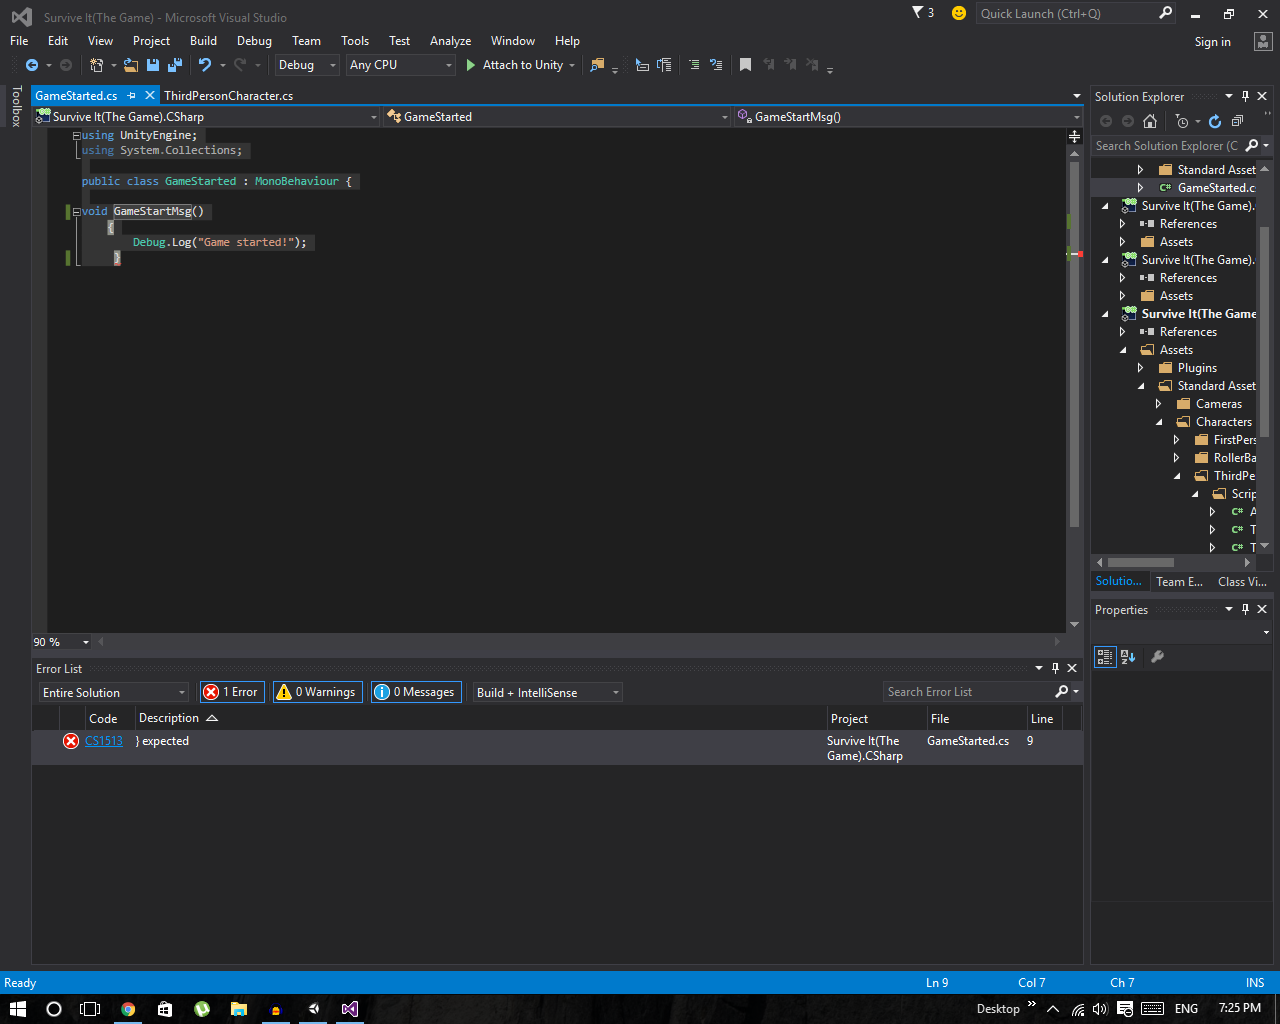Click the notifications flag icon
The width and height of the screenshot is (1280, 1024).
click(x=918, y=13)
